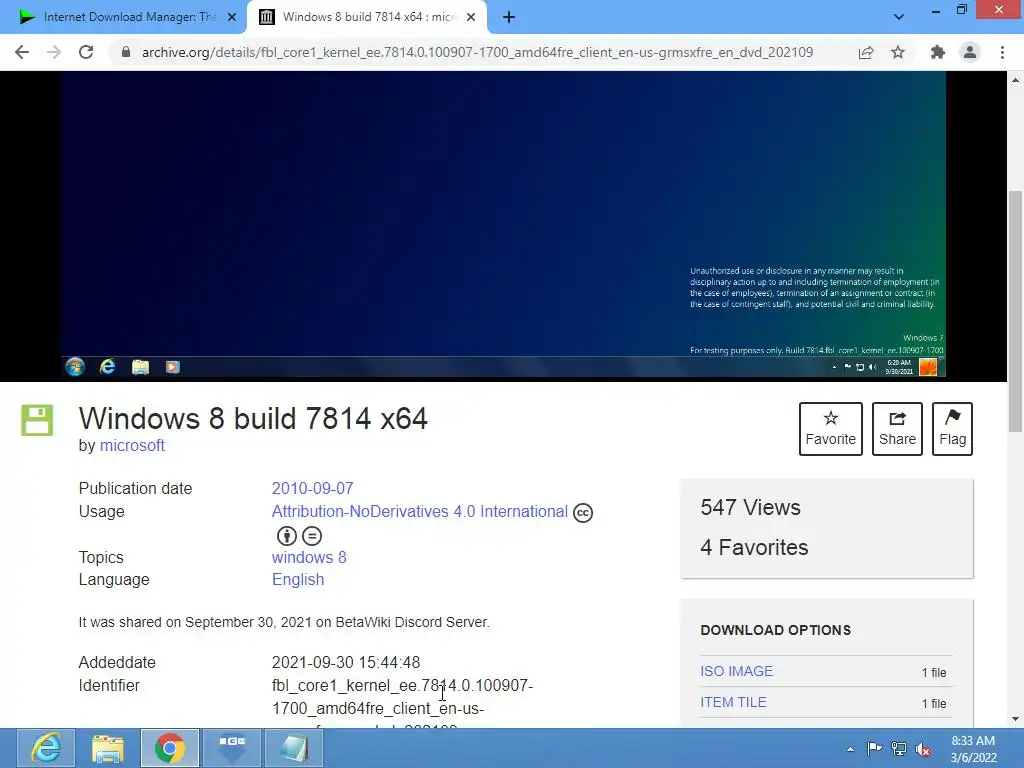This screenshot has height=768, width=1024.
Task: Bookmark this page with star icon
Action: coord(898,52)
